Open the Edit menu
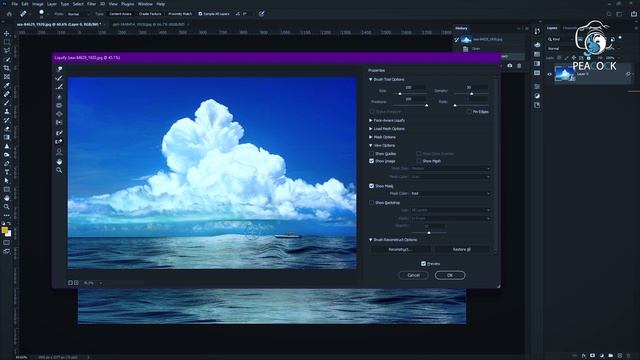The width and height of the screenshot is (640, 360). pyautogui.click(x=25, y=4)
